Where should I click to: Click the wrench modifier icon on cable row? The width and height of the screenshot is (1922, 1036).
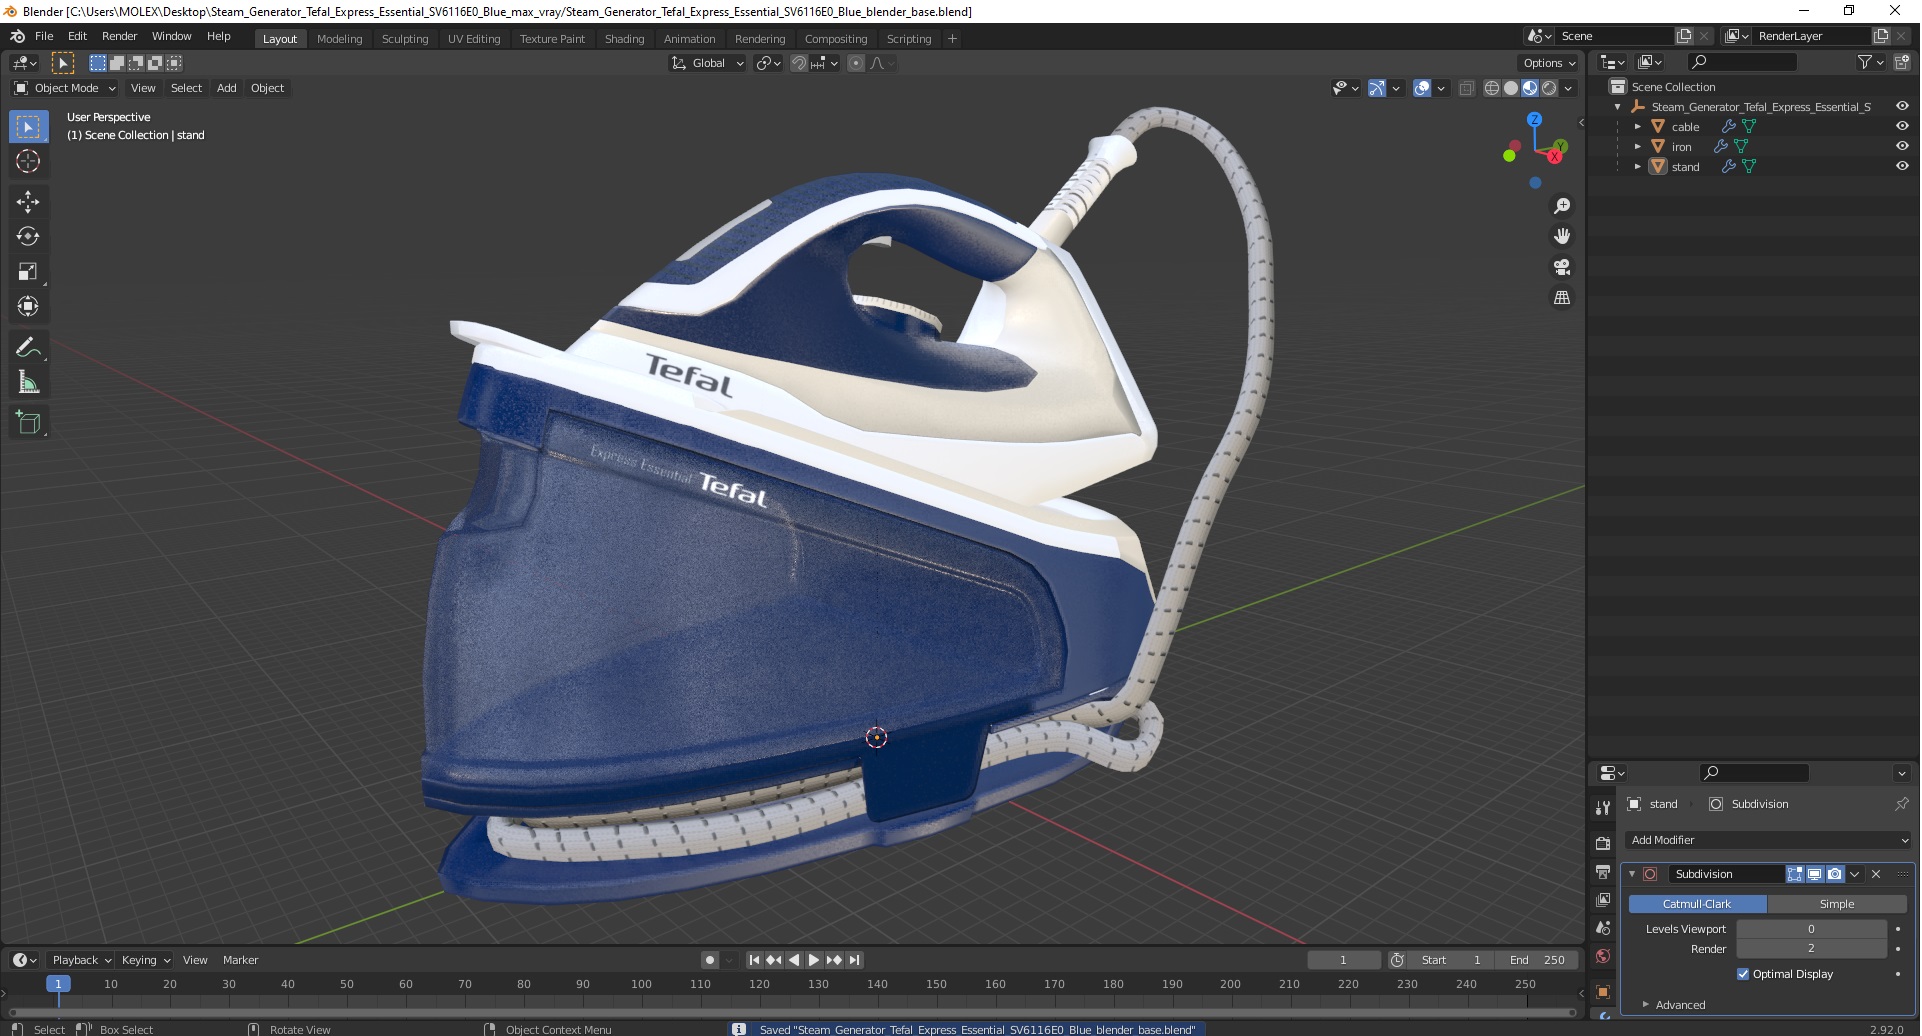click(x=1728, y=127)
